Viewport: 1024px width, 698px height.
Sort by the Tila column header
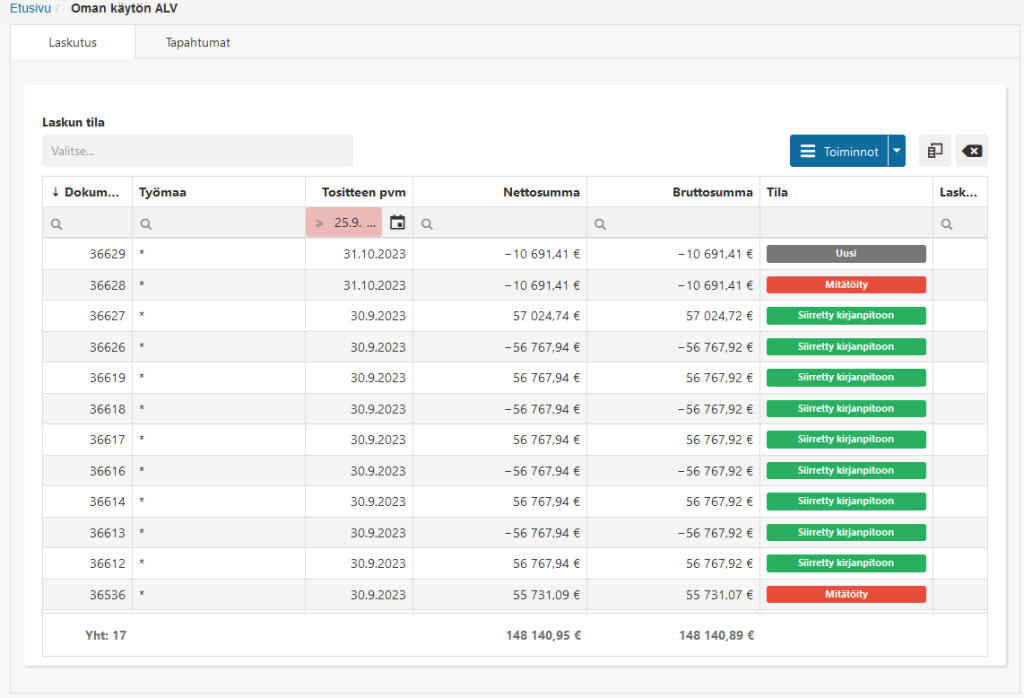pos(777,192)
